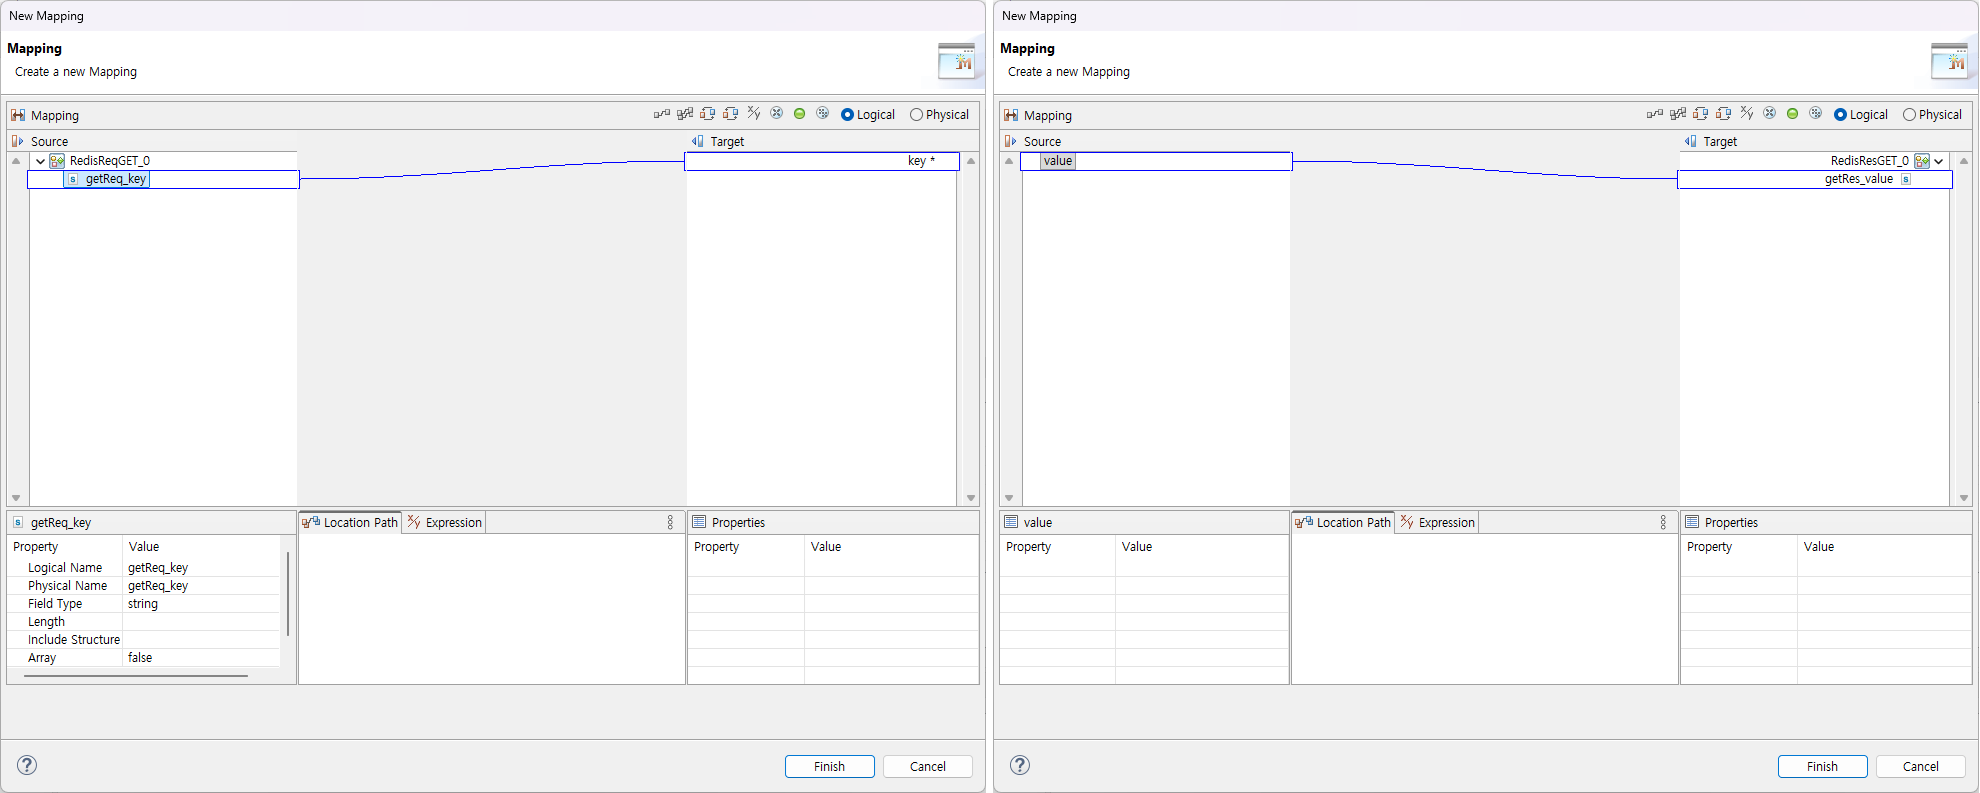Open the three-dot view menu in the left window
This screenshot has width=1980, height=793.
click(670, 523)
